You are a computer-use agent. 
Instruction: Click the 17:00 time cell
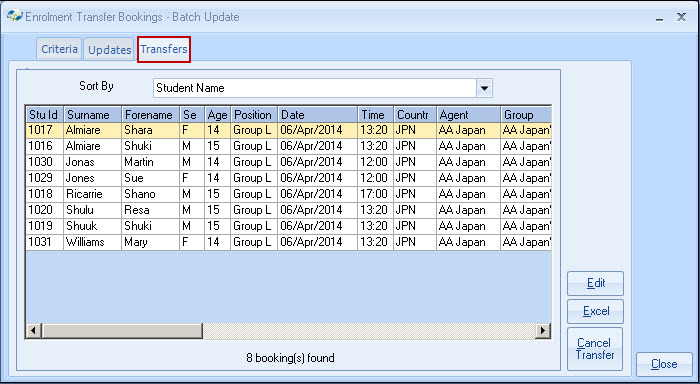point(375,194)
